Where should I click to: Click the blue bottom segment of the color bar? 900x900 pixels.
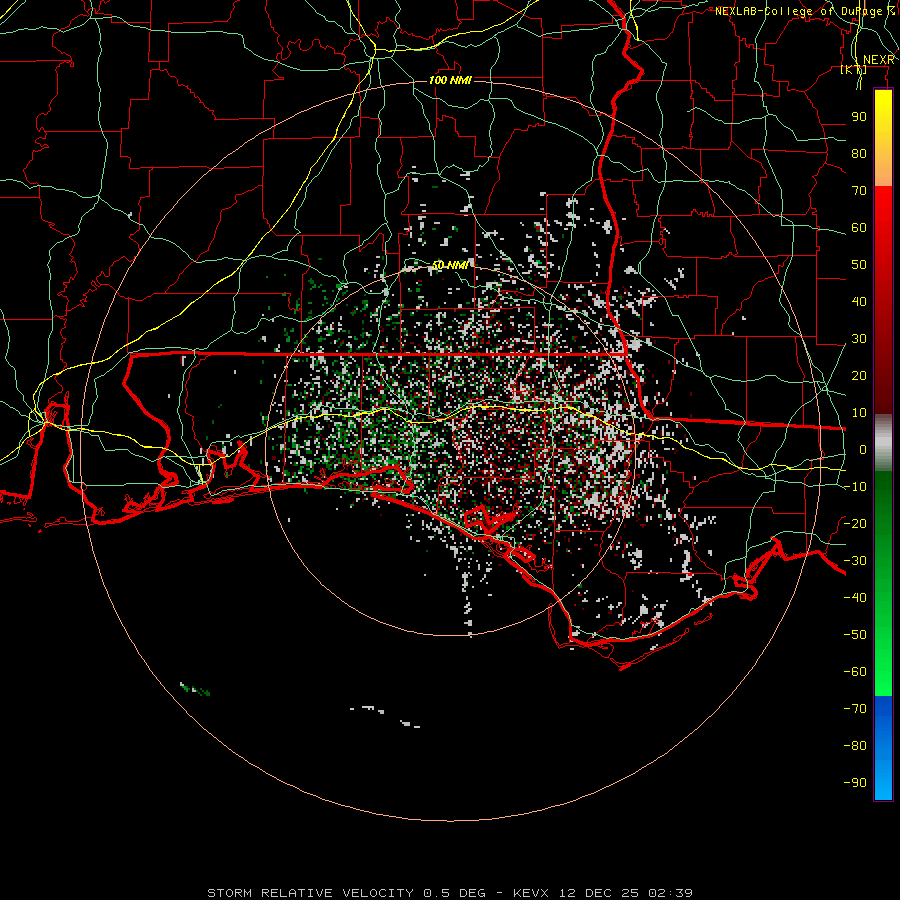tap(883, 748)
